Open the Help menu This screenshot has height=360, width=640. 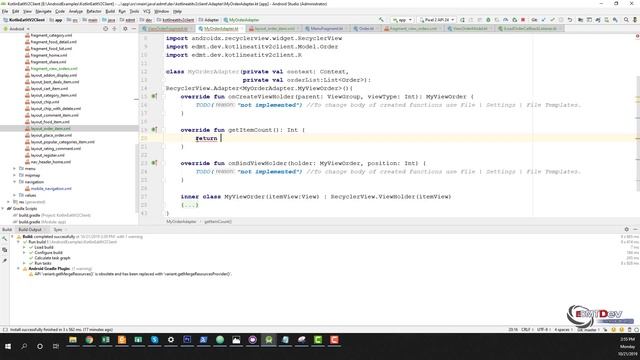[x=177, y=11]
